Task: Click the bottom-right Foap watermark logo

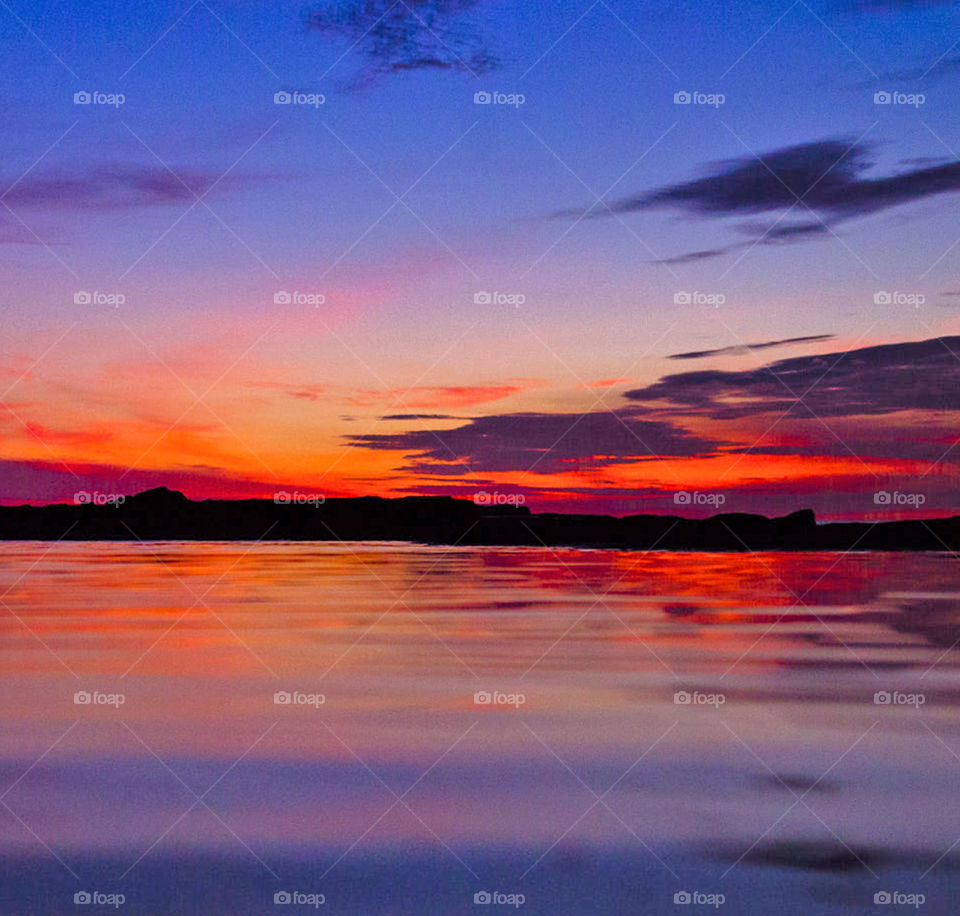Action: (899, 899)
